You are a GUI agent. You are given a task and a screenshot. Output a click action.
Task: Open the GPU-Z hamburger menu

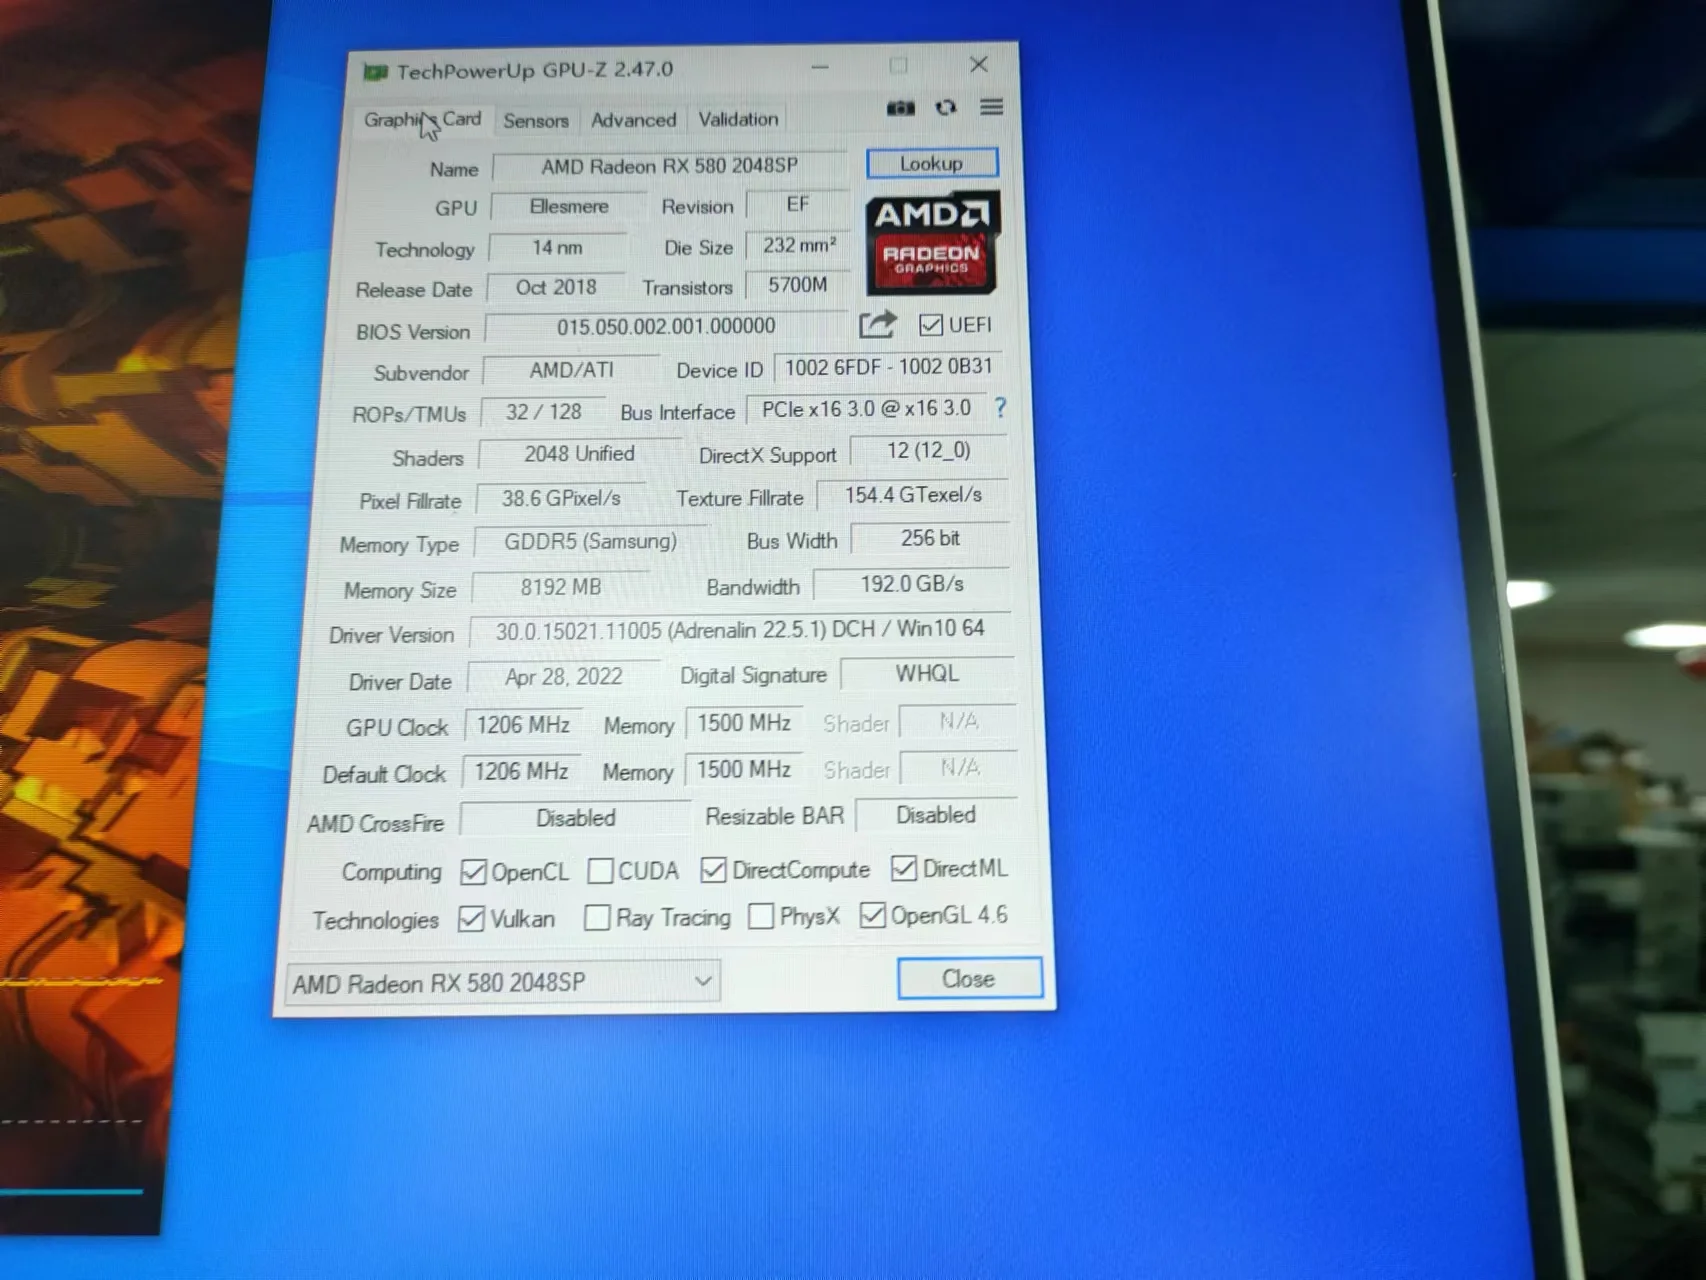tap(991, 106)
